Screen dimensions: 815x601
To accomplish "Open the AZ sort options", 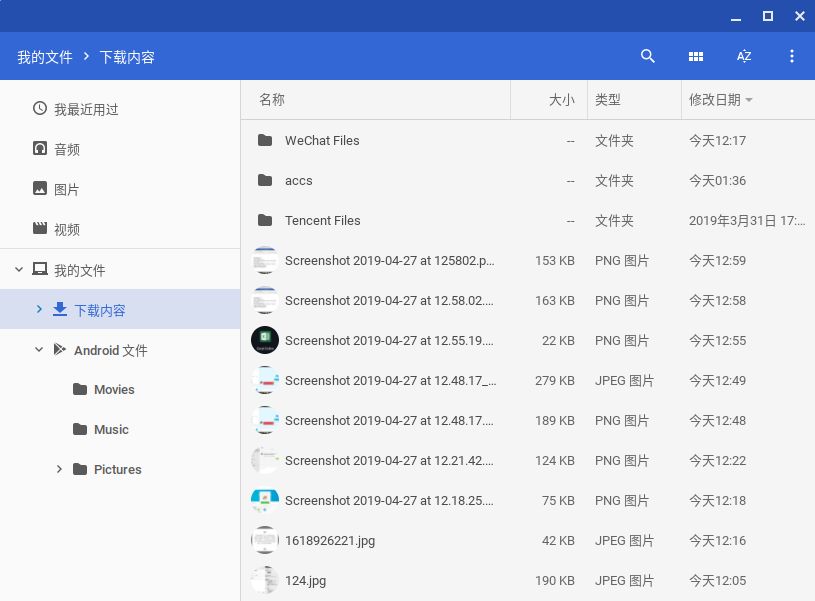I will coord(744,57).
